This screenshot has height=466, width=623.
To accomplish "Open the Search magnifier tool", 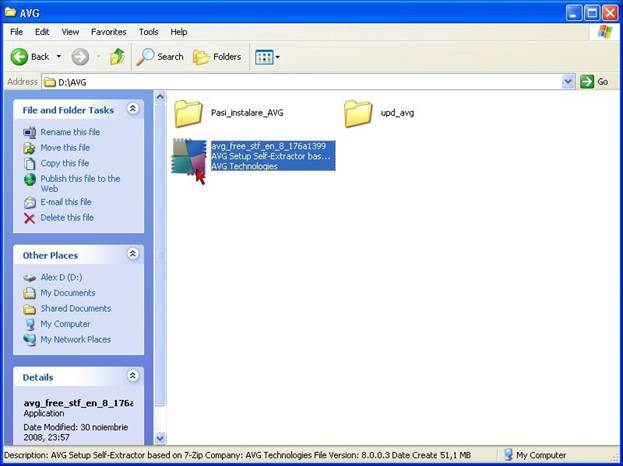I will tap(160, 57).
